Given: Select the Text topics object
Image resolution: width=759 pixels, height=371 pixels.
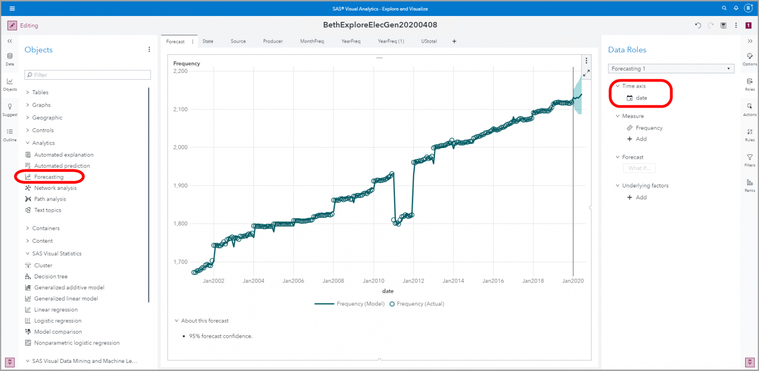Looking at the screenshot, I should click(43, 210).
